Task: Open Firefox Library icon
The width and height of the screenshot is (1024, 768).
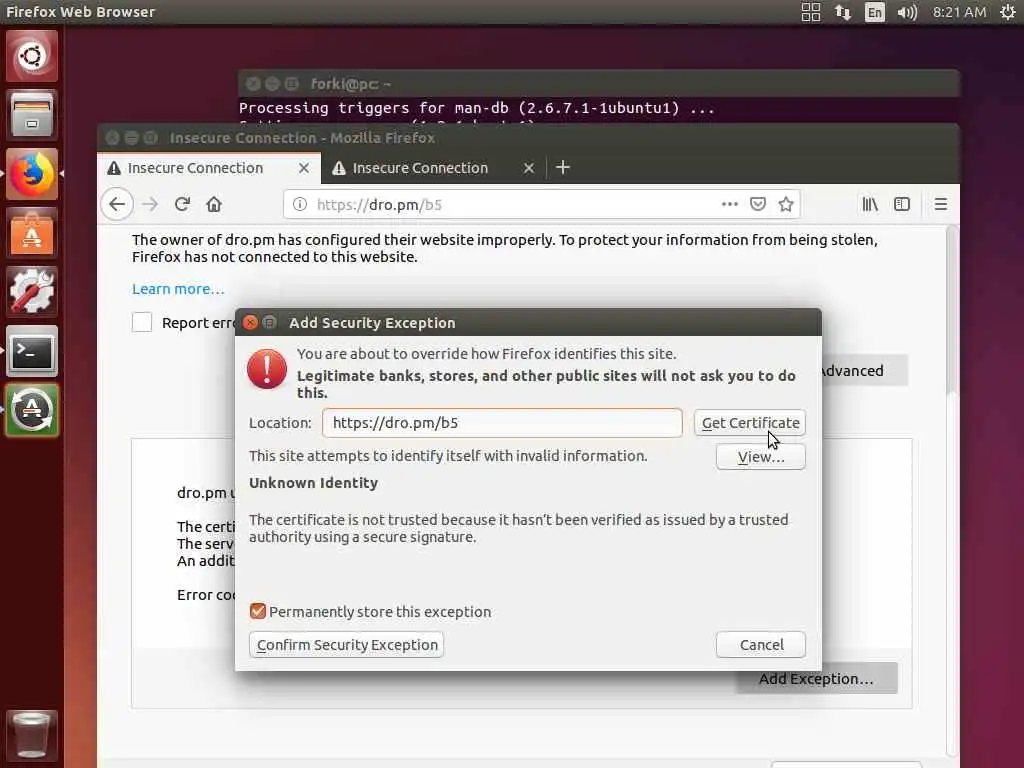Action: [x=870, y=204]
